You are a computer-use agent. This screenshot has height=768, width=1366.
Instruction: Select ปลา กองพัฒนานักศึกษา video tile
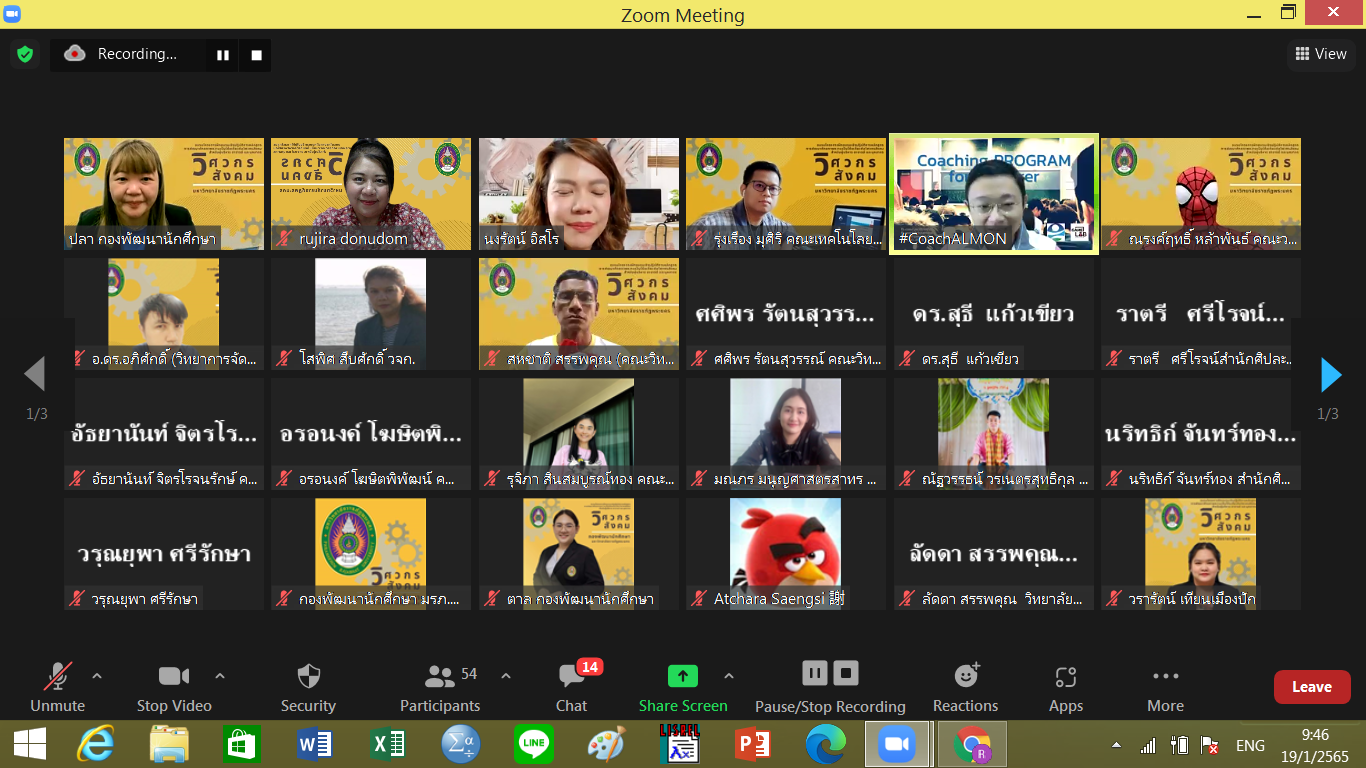tap(164, 194)
